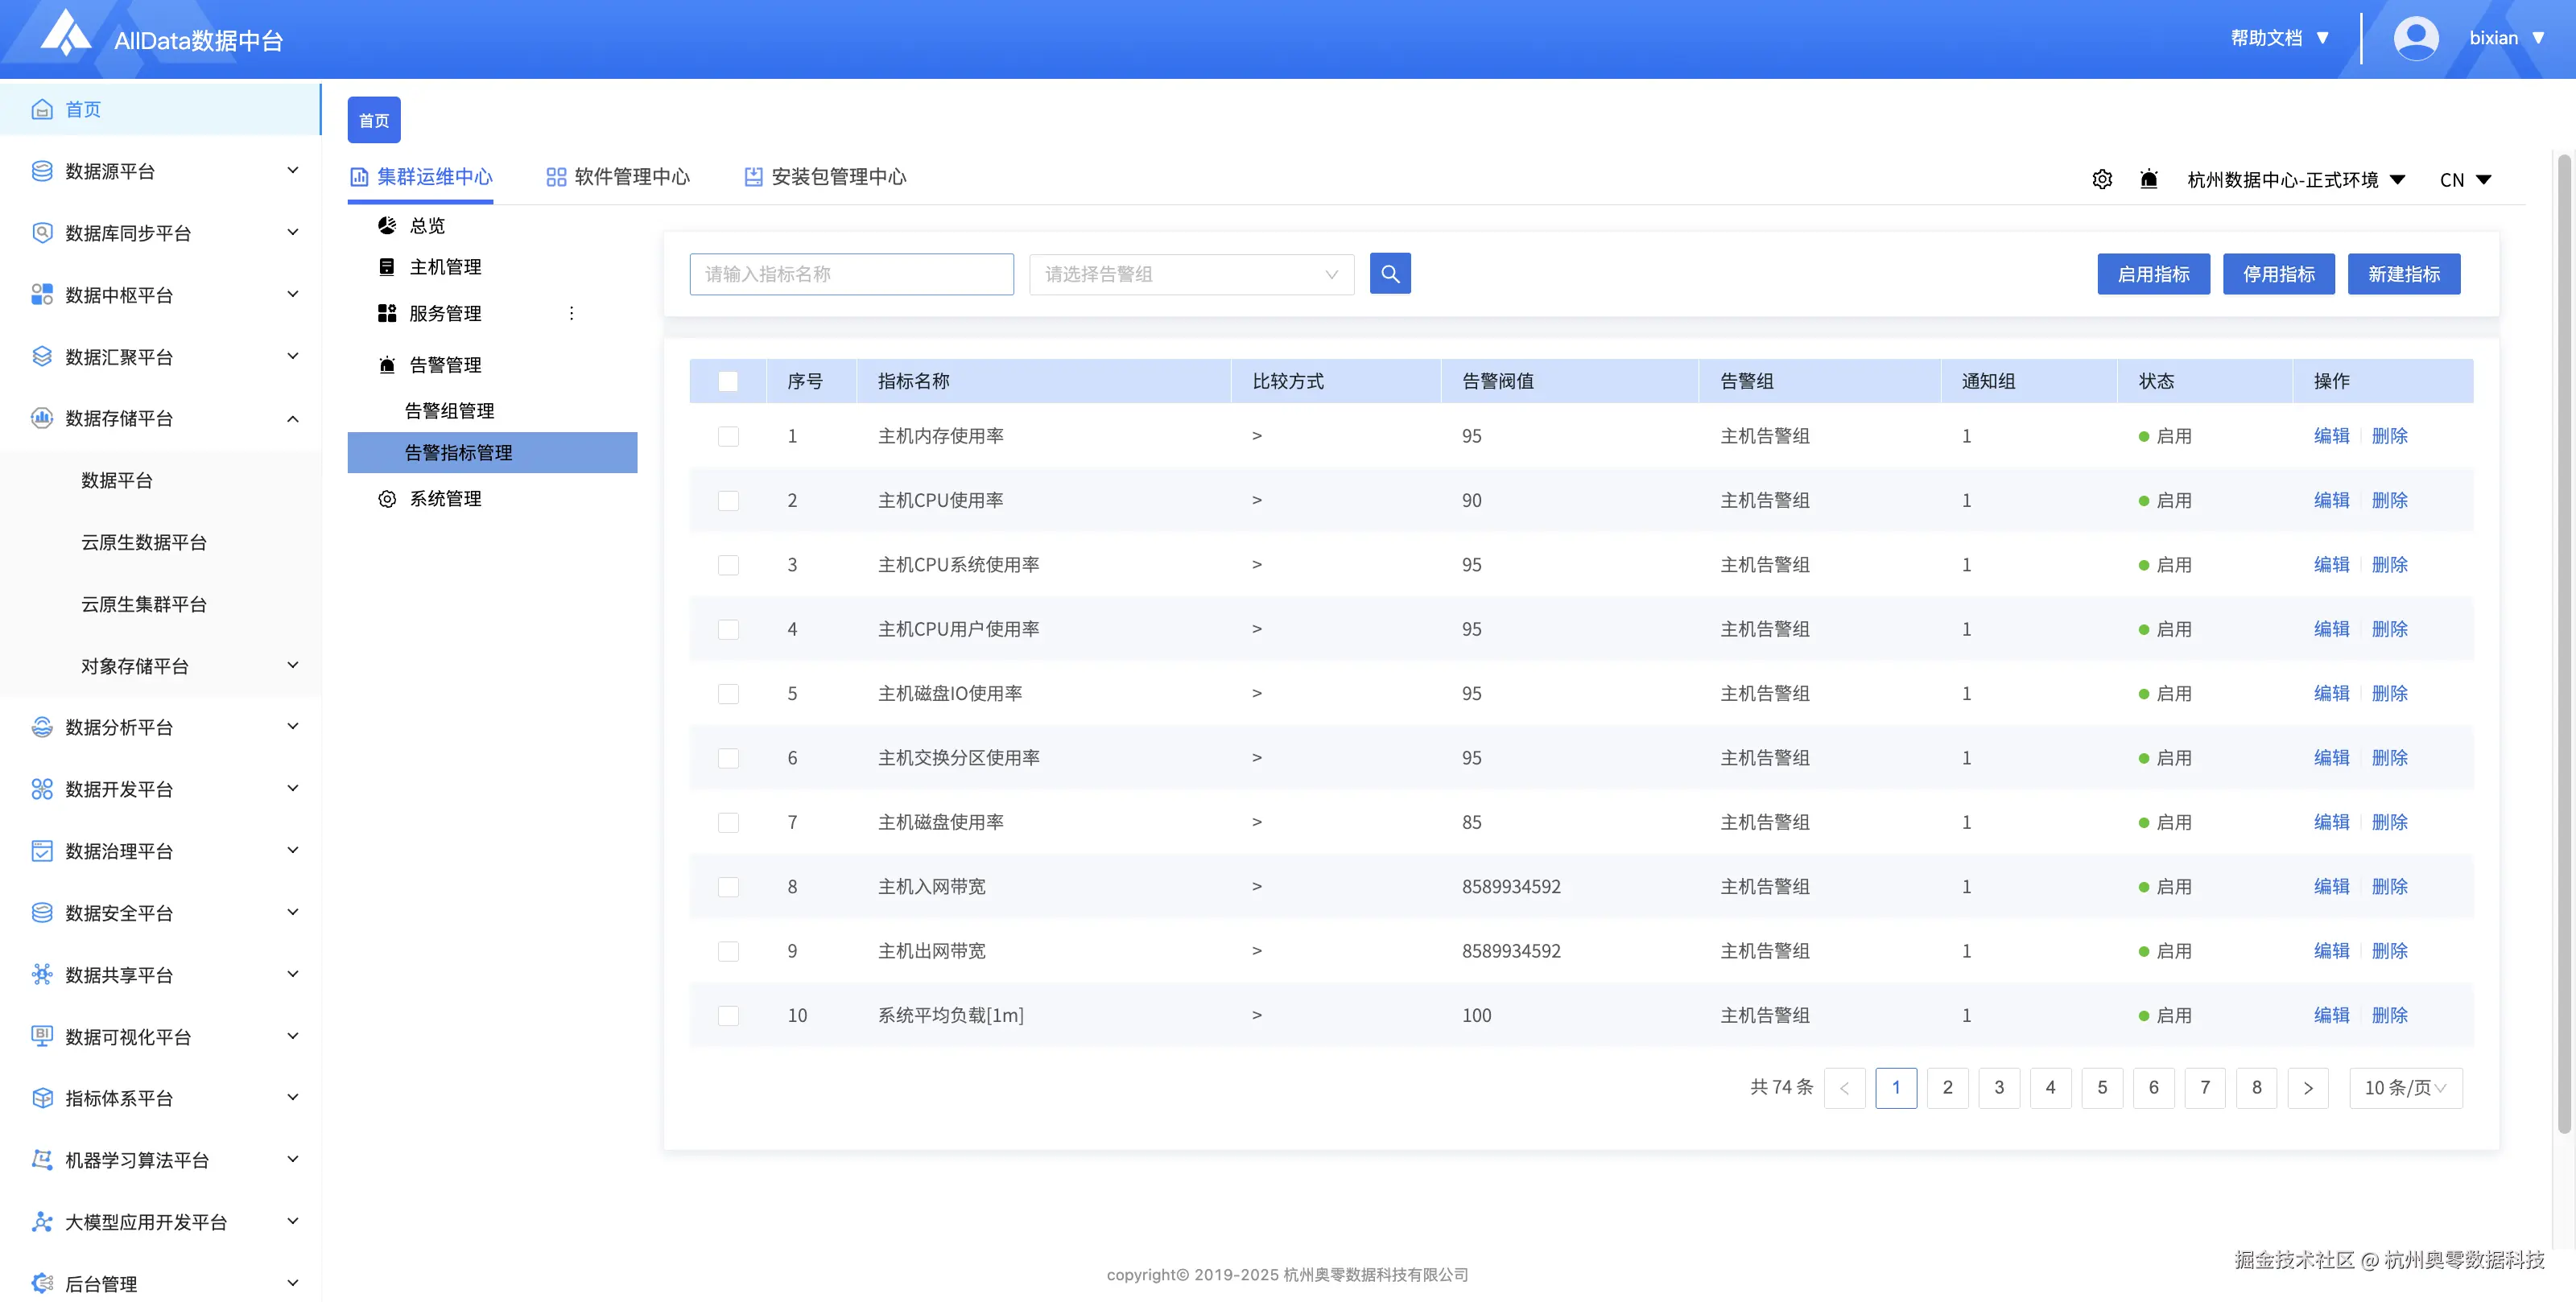2576x1302 pixels.
Task: Go to page 5 in pagination
Action: pyautogui.click(x=2102, y=1087)
